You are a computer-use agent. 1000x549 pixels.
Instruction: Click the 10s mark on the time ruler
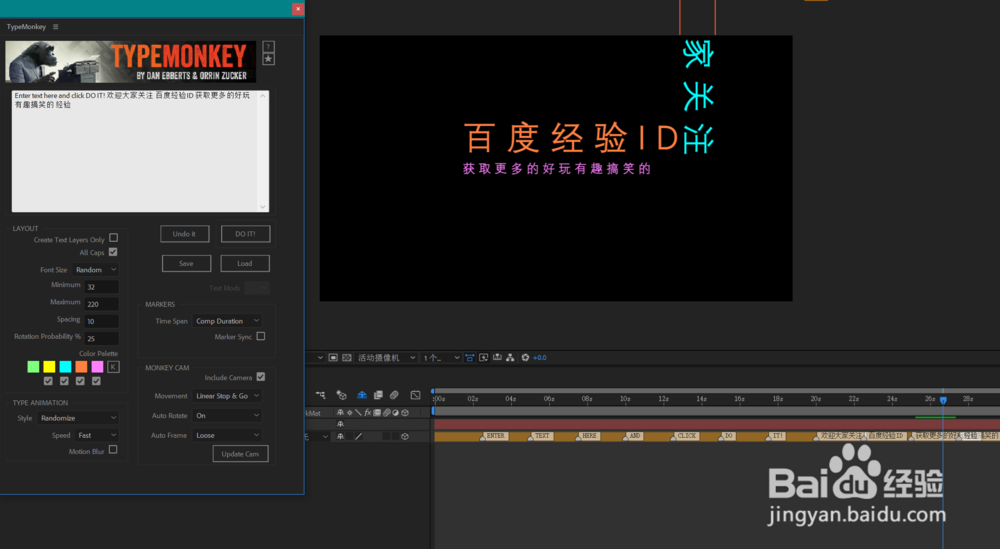625,399
